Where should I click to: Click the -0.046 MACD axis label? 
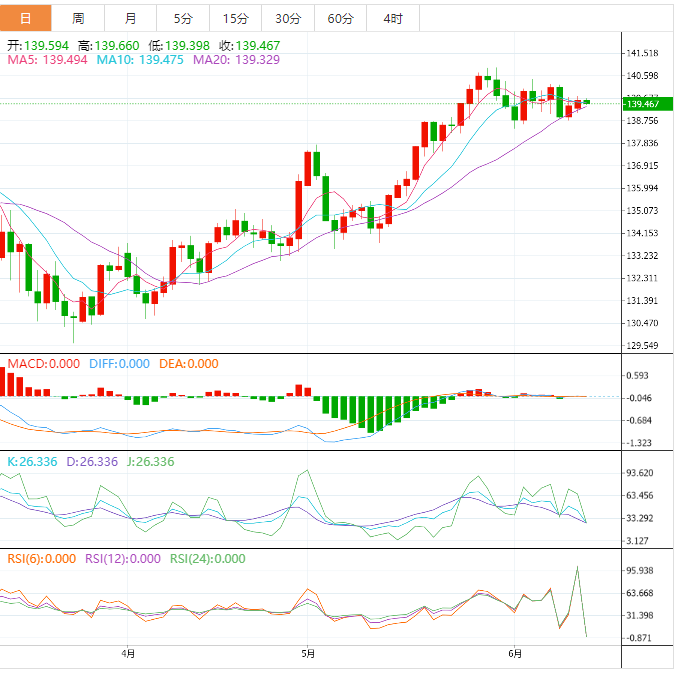tap(639, 398)
